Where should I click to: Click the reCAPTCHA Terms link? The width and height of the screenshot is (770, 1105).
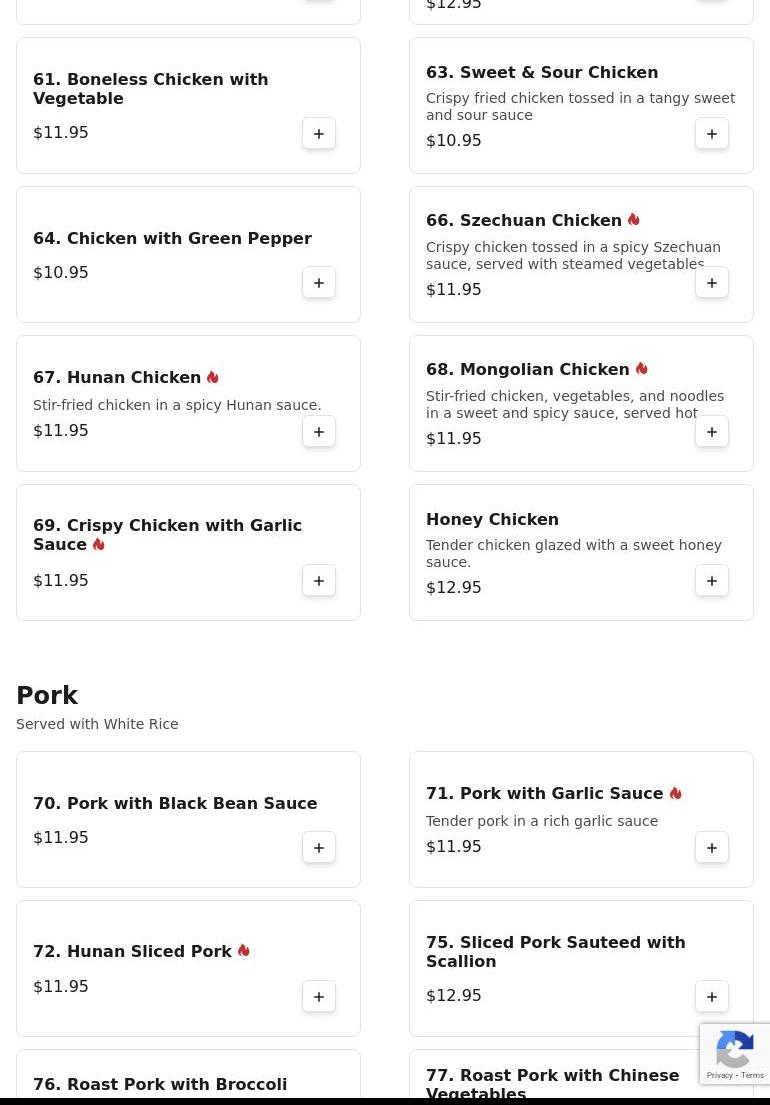coord(752,1075)
